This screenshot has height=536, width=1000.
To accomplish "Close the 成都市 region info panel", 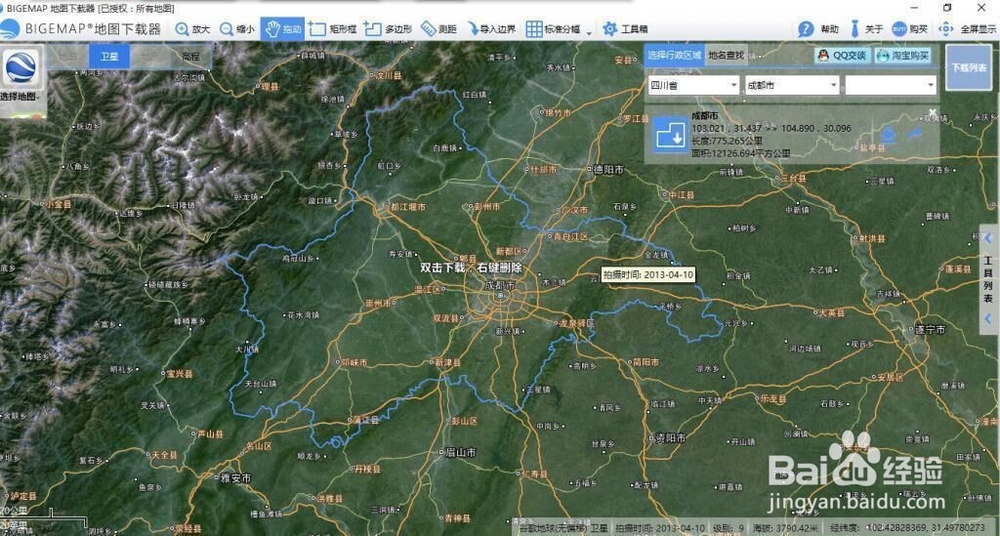I will tap(932, 112).
